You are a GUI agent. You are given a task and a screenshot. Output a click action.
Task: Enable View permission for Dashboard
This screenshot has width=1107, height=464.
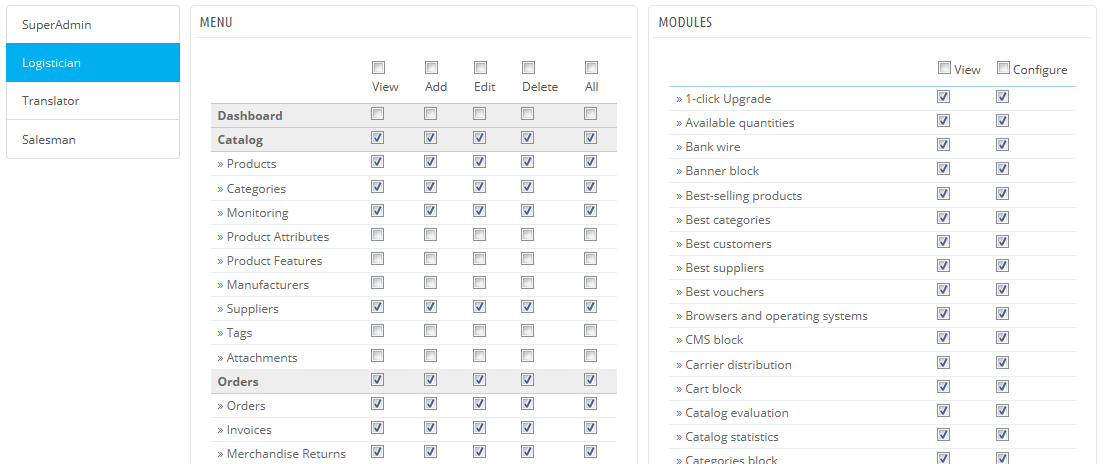click(x=378, y=114)
